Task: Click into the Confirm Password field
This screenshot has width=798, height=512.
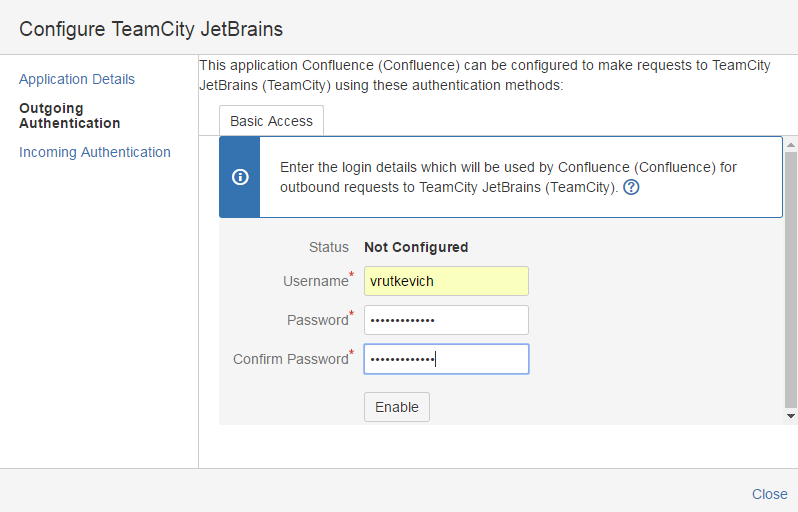Action: (446, 359)
